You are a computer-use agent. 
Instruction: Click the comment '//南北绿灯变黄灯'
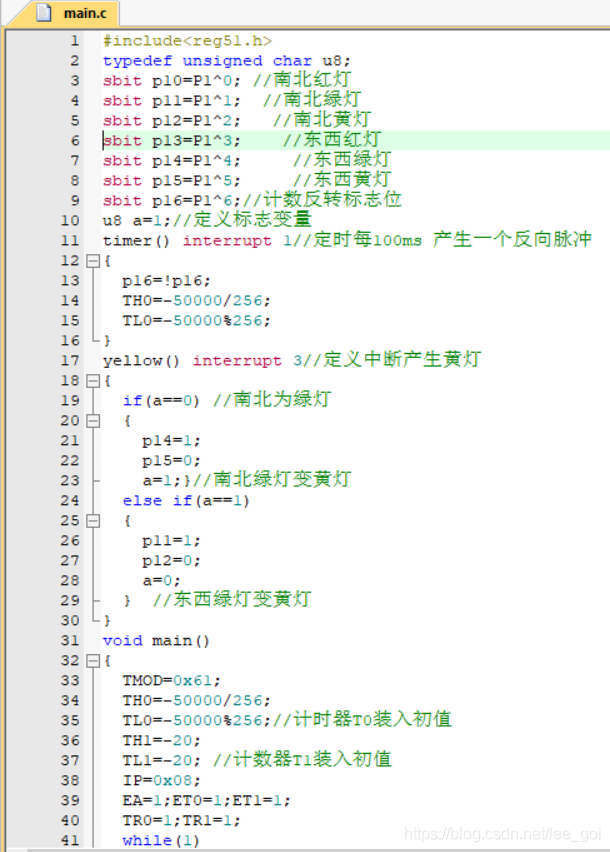272,480
